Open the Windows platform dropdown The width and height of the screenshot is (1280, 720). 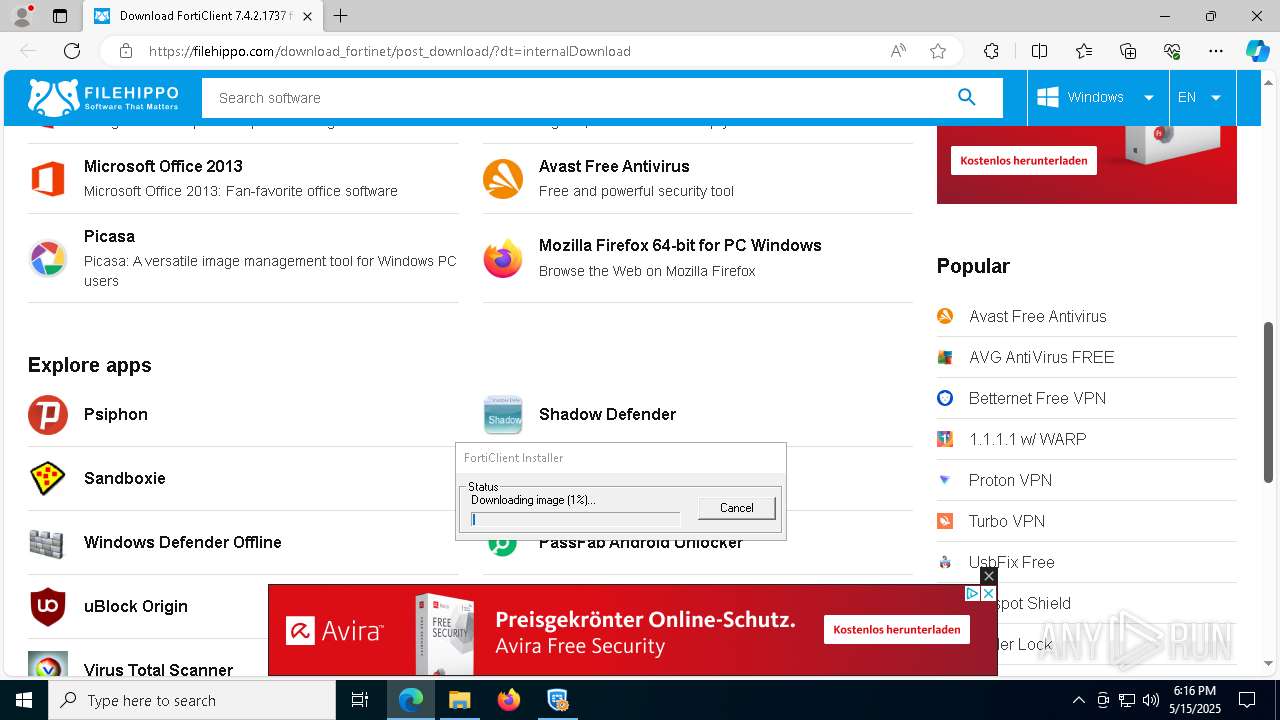(1097, 97)
